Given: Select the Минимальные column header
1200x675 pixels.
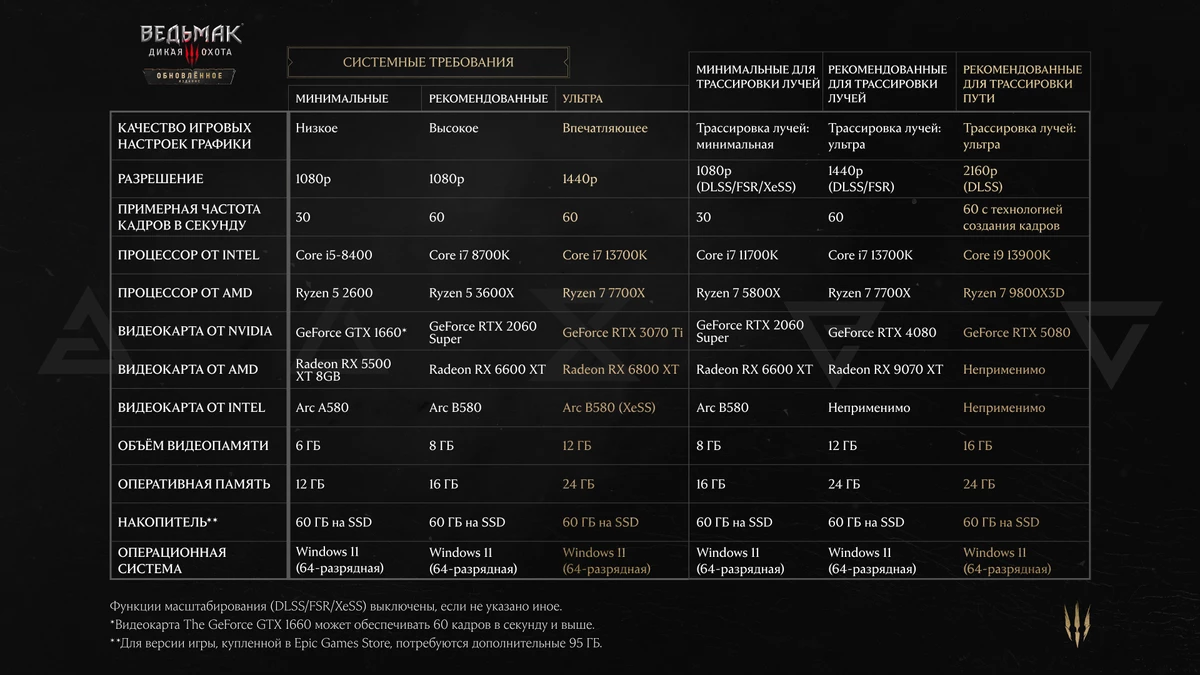Looking at the screenshot, I should 342,99.
